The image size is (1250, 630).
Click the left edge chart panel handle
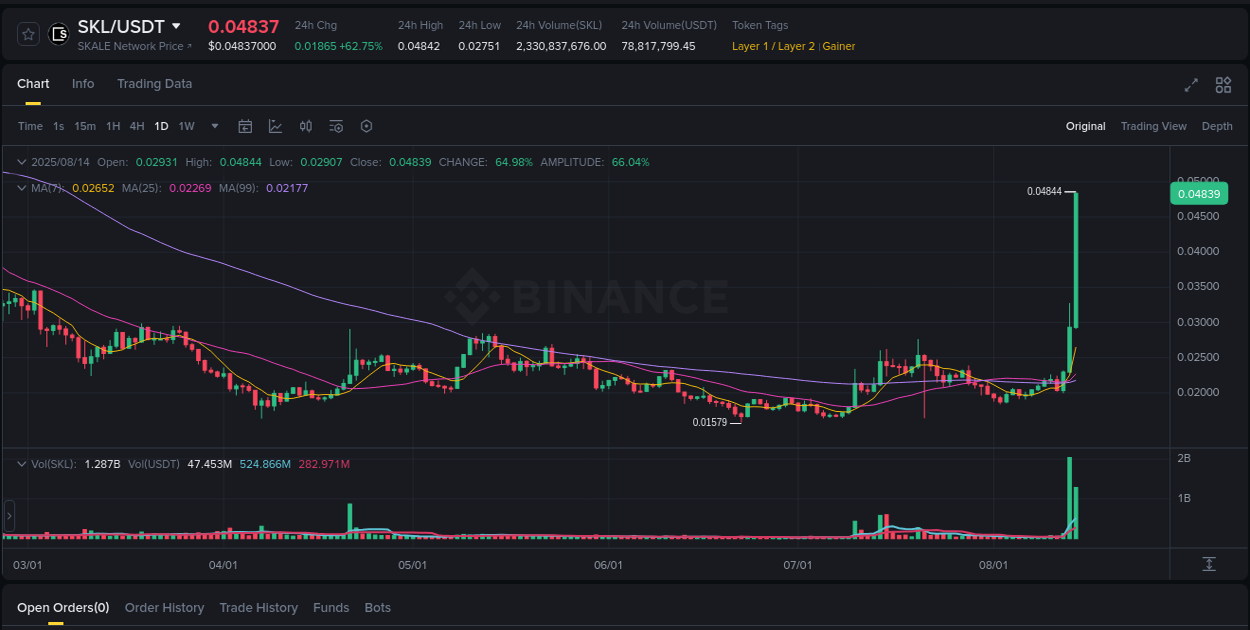pyautogui.click(x=9, y=515)
